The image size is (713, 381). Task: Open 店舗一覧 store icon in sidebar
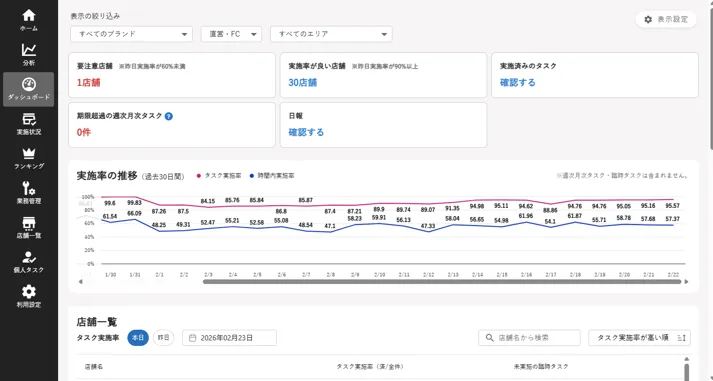point(29,223)
